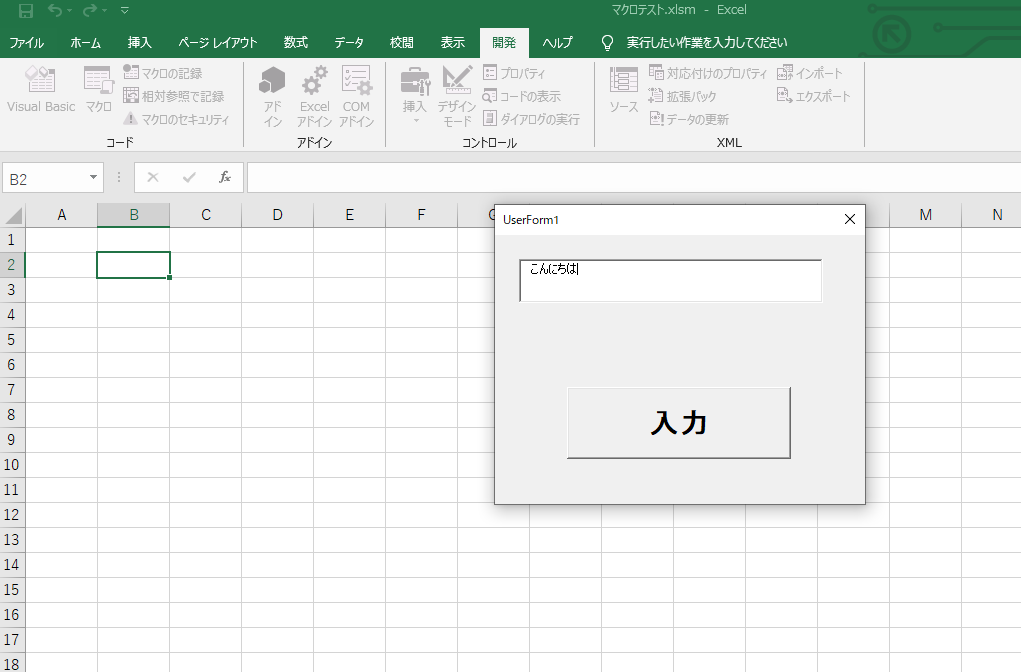Expand the Name Box dropdown

[94, 177]
